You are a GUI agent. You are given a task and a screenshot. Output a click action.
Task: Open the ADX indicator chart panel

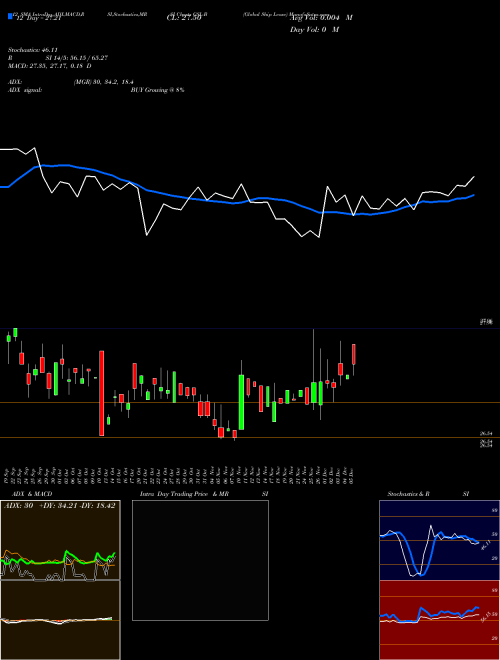pyautogui.click(x=60, y=540)
